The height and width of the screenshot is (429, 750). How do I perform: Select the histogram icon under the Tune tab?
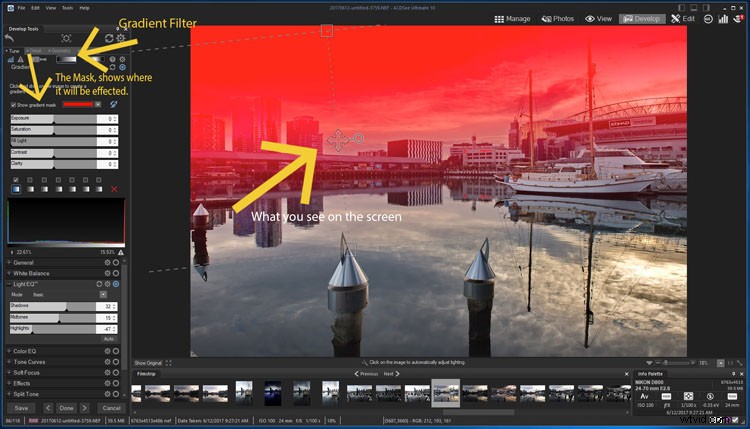pyautogui.click(x=11, y=59)
